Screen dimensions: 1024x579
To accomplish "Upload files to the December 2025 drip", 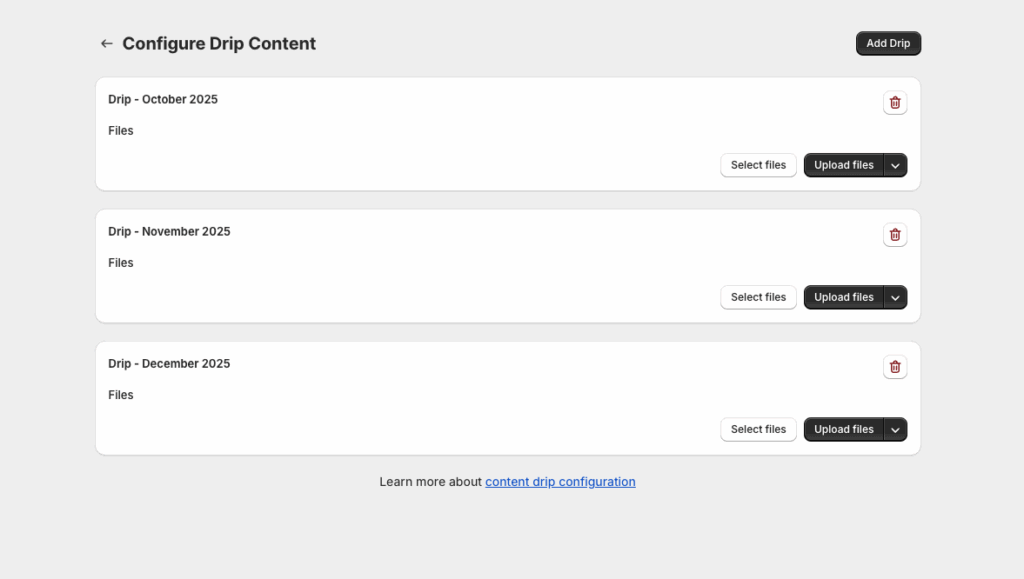I will point(843,429).
